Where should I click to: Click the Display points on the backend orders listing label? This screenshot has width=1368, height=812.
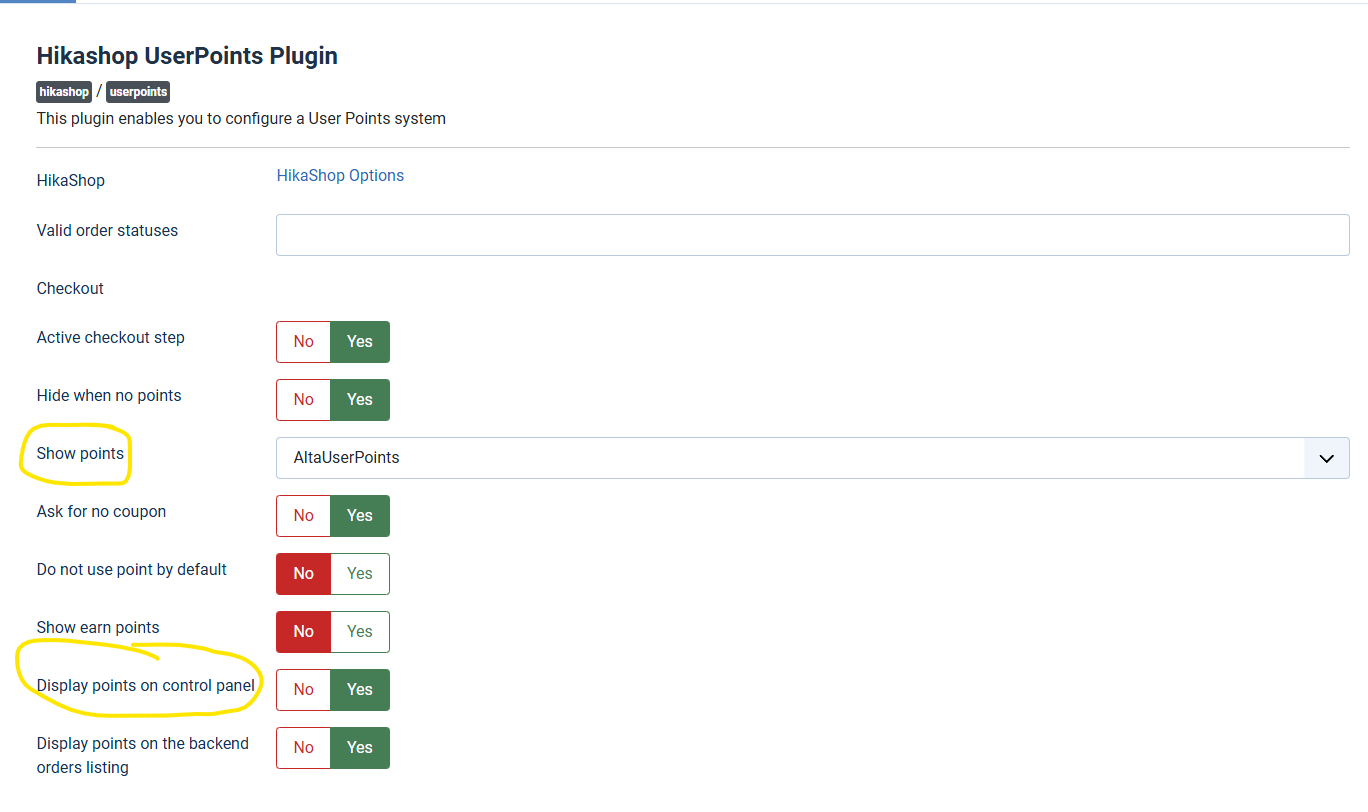143,756
